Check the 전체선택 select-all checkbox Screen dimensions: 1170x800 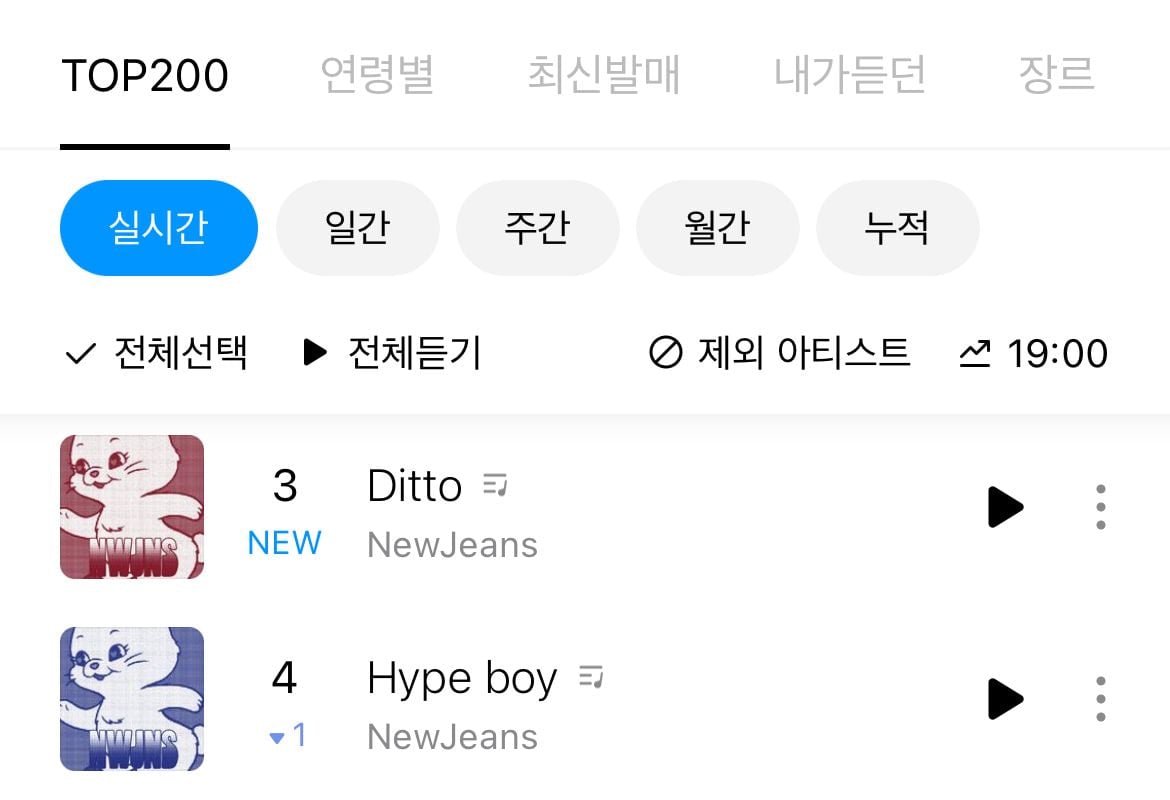(79, 353)
